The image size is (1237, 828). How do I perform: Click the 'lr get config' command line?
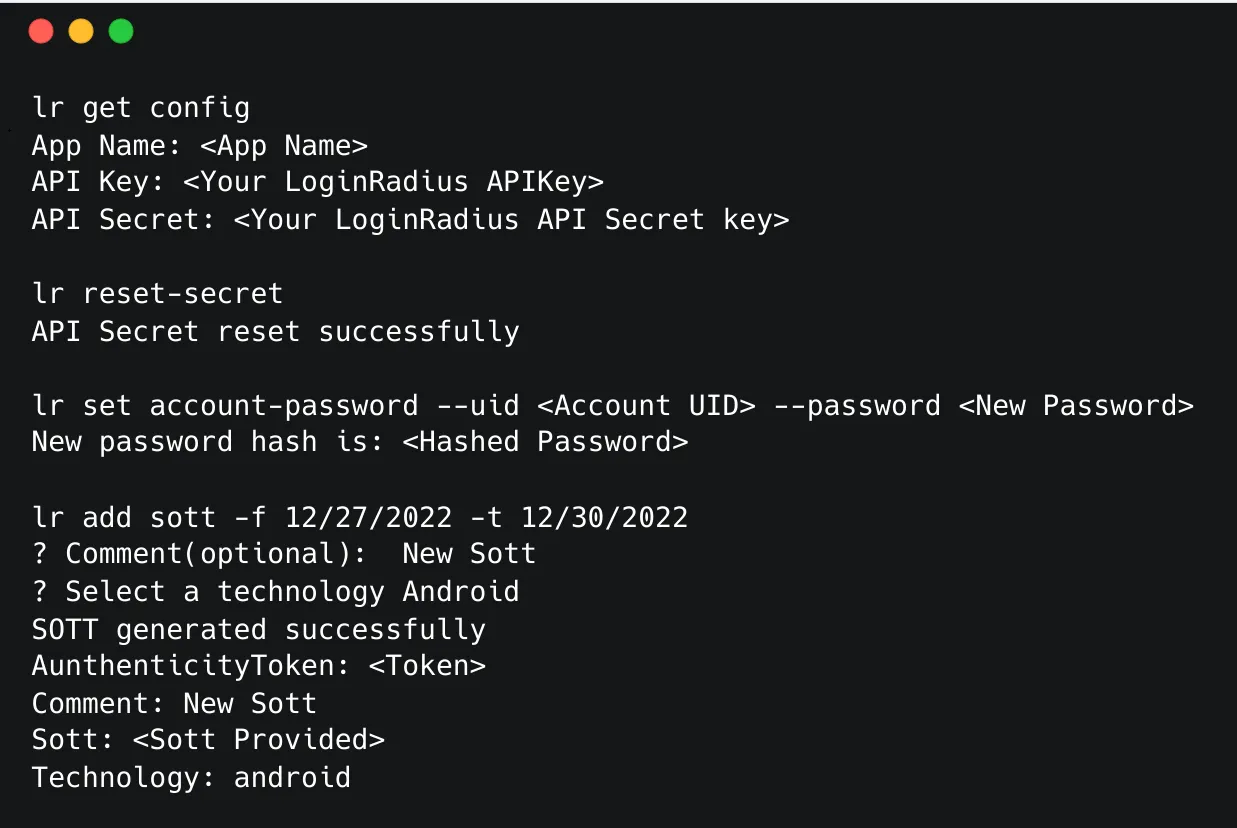tap(141, 108)
